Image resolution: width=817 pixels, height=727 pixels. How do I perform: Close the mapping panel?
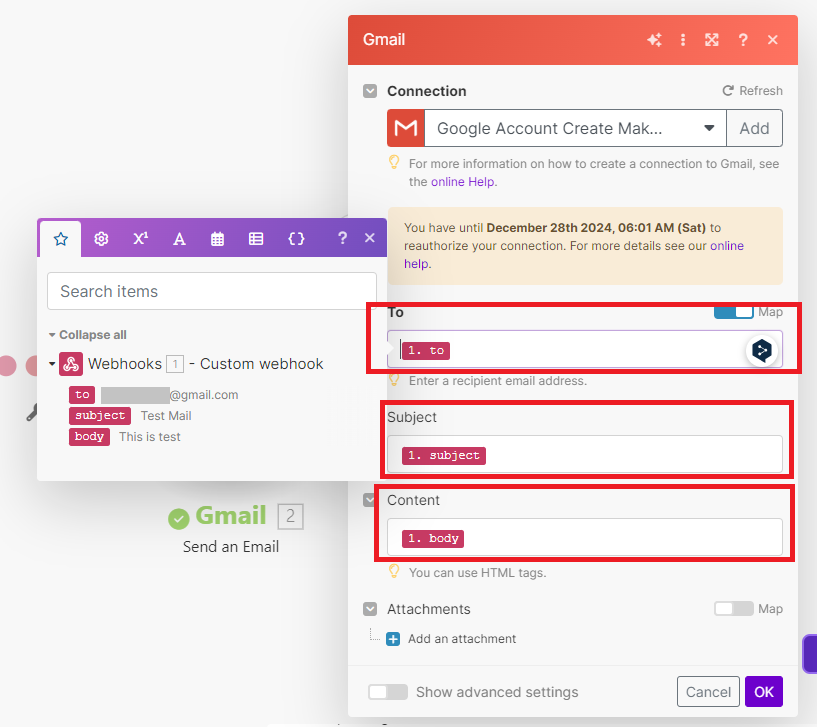point(370,238)
